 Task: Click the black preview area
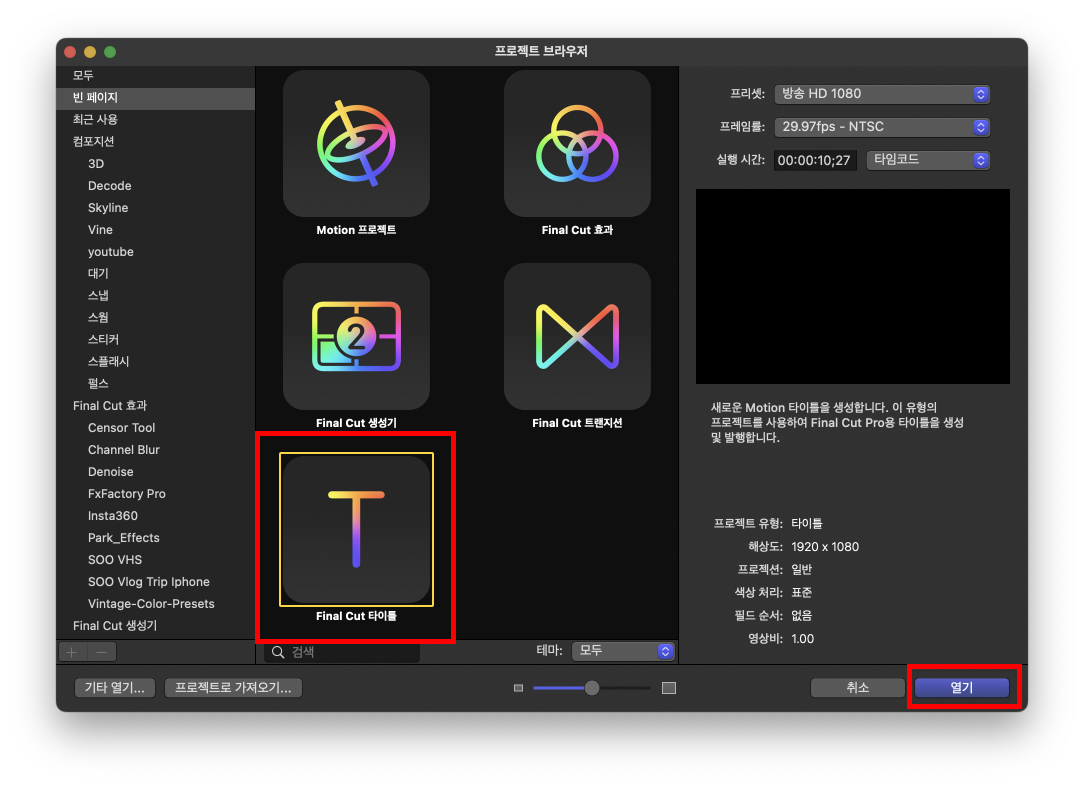pyautogui.click(x=852, y=286)
